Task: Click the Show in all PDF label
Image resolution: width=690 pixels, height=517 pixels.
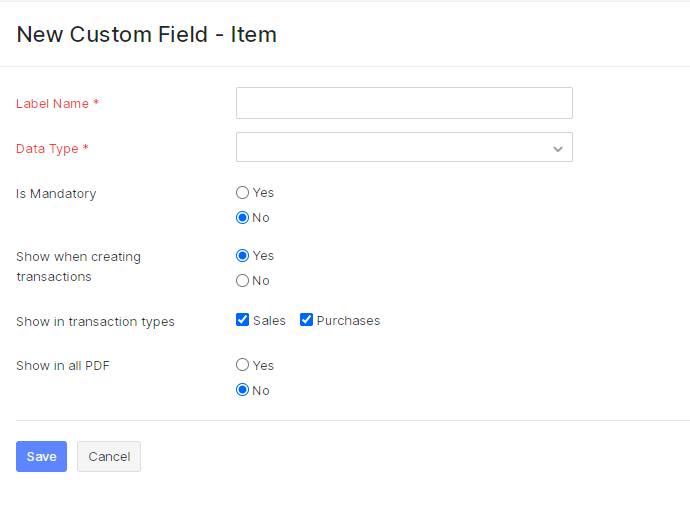Action: tap(63, 366)
